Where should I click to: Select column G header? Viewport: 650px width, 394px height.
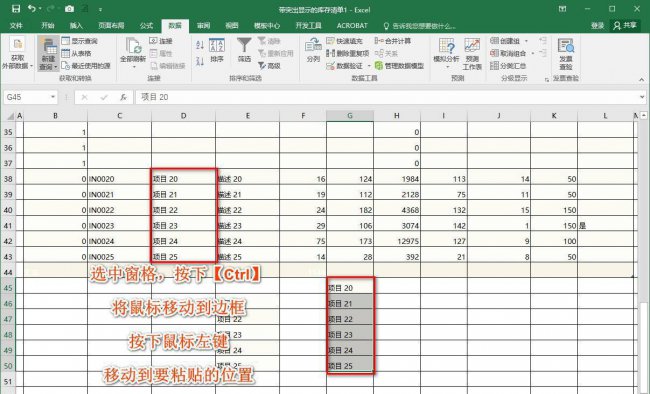pyautogui.click(x=350, y=116)
